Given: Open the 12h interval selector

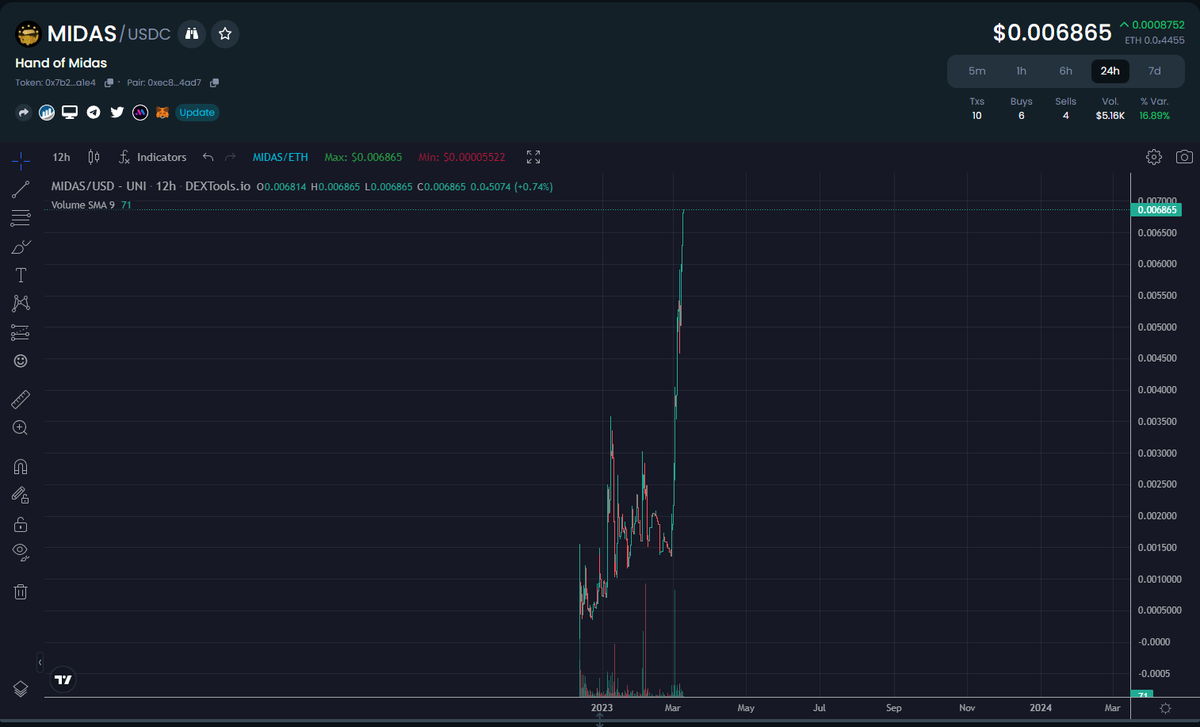Looking at the screenshot, I should [x=60, y=157].
